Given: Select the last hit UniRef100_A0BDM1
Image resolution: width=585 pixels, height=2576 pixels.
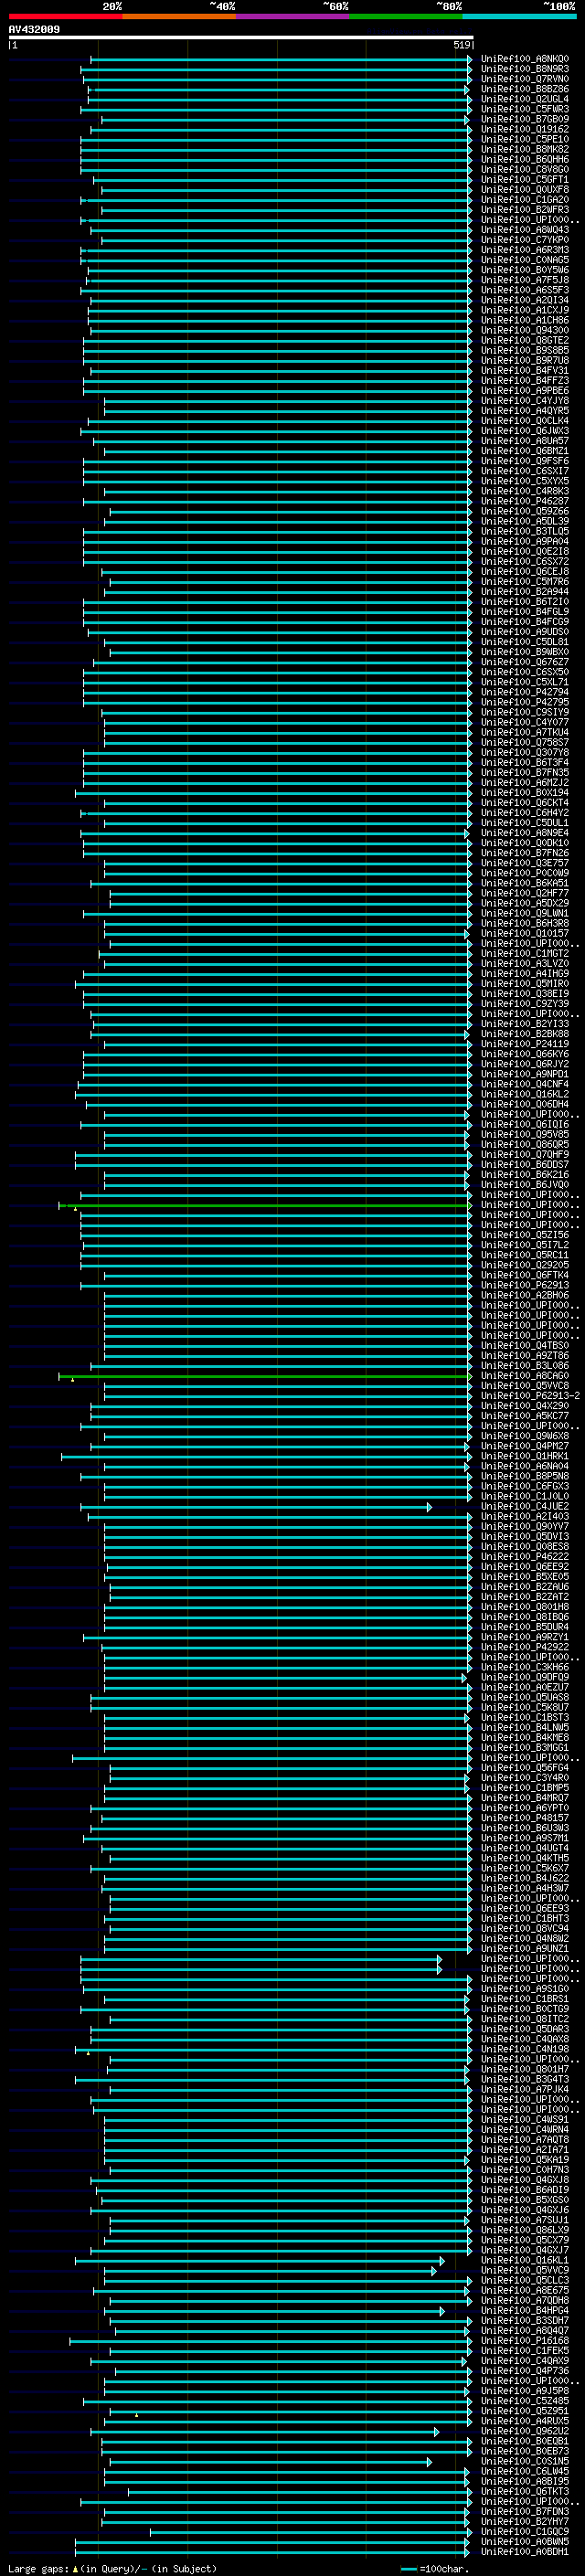Looking at the screenshot, I should 524,2551.
